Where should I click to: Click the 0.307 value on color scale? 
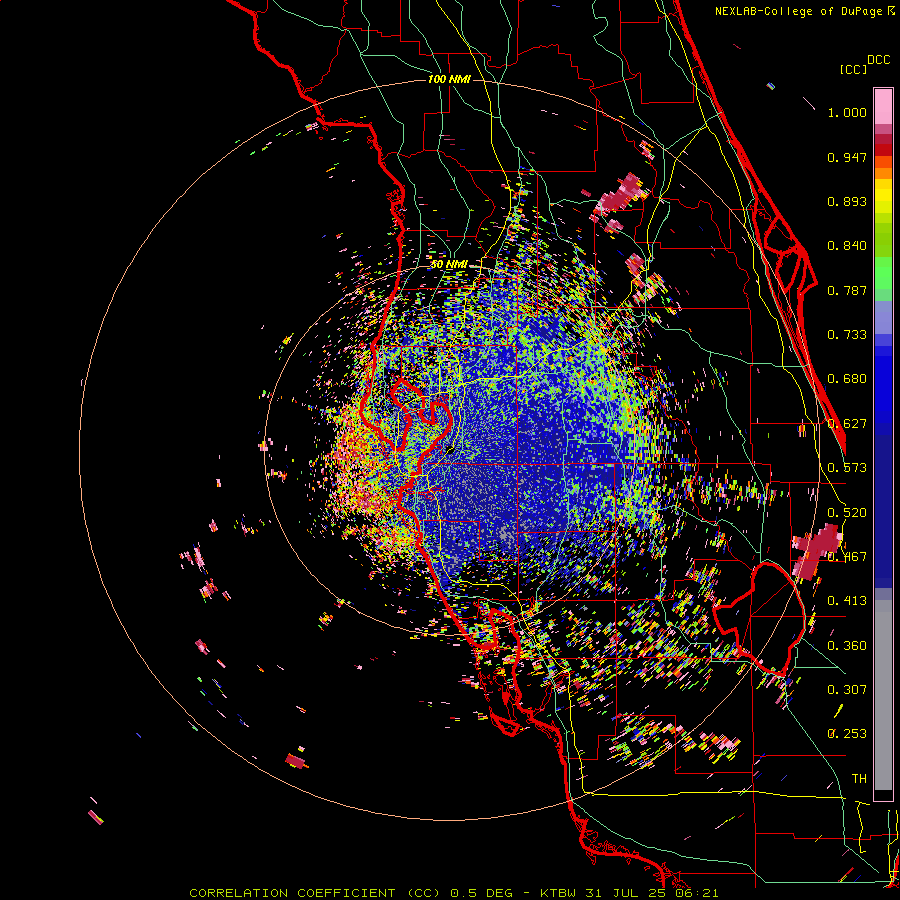847,690
